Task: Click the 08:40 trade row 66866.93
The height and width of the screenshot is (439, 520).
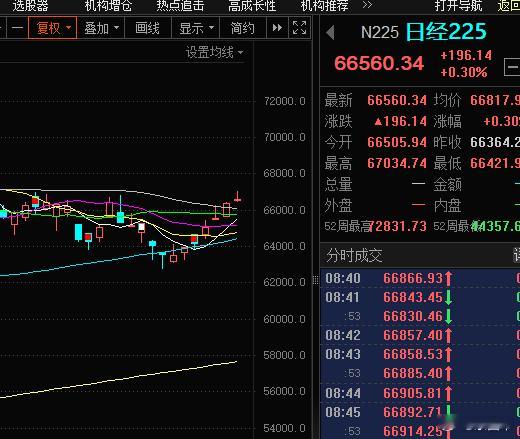Action: tap(420, 278)
